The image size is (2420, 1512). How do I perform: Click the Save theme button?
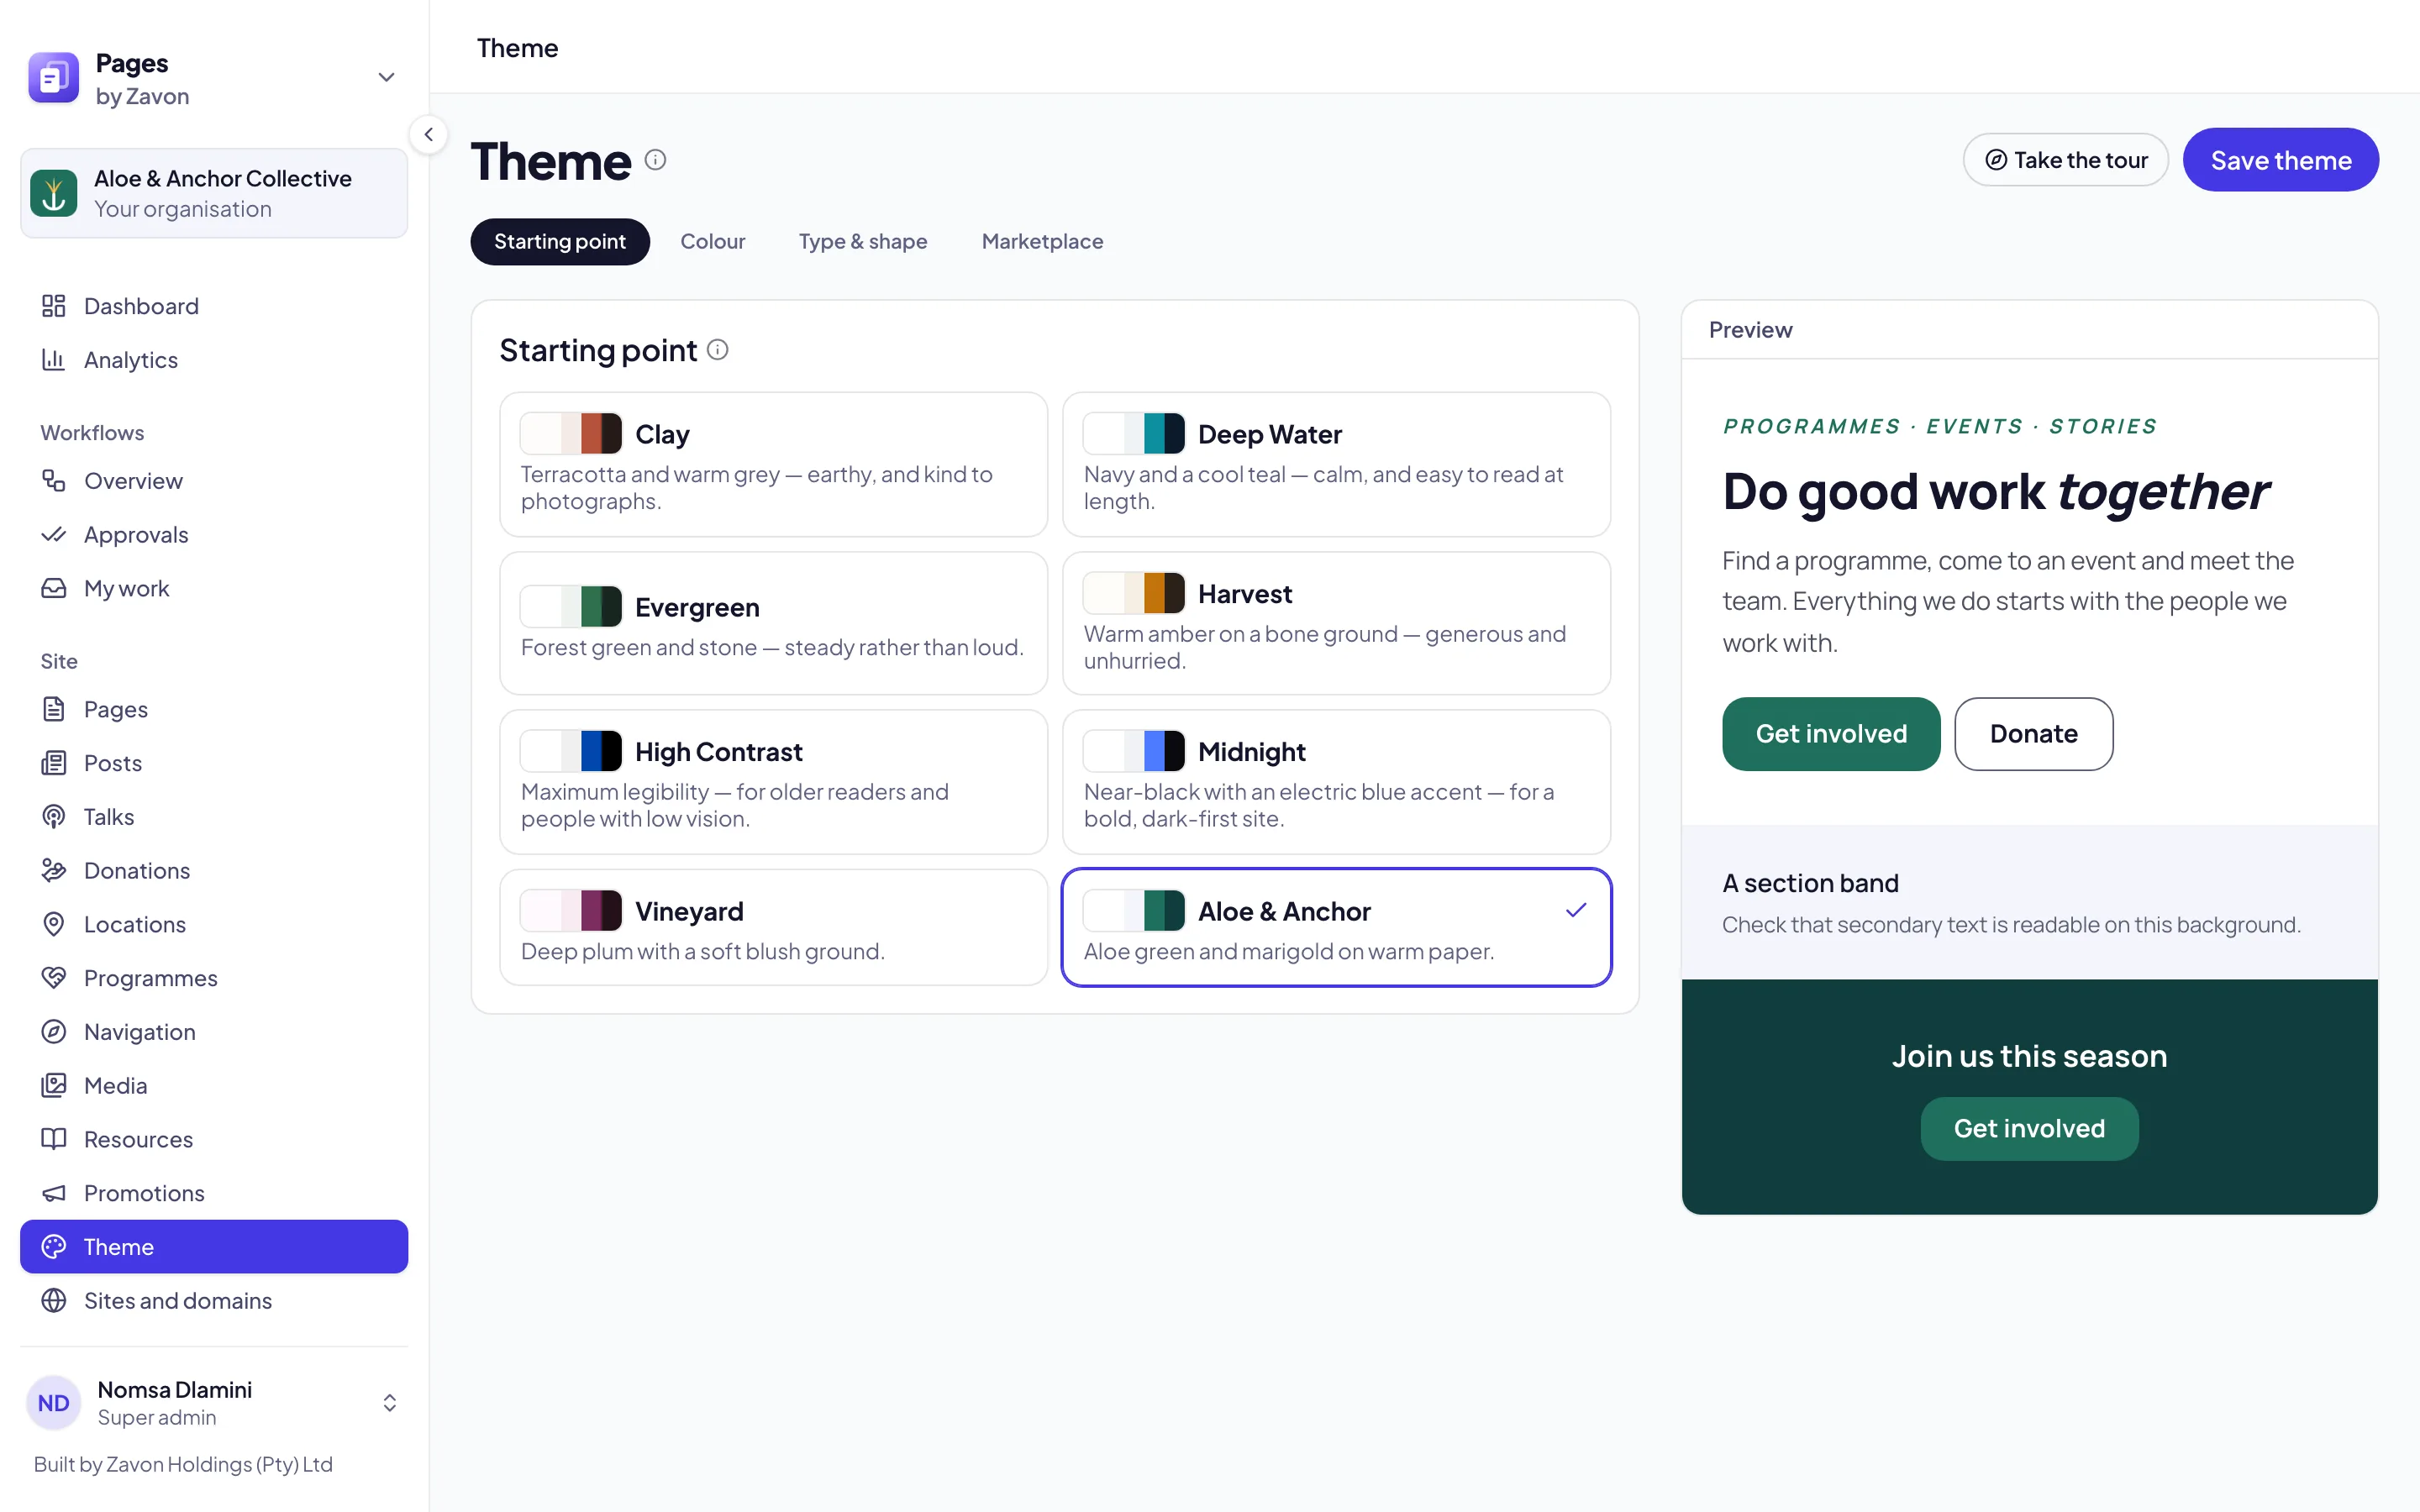coord(2280,160)
